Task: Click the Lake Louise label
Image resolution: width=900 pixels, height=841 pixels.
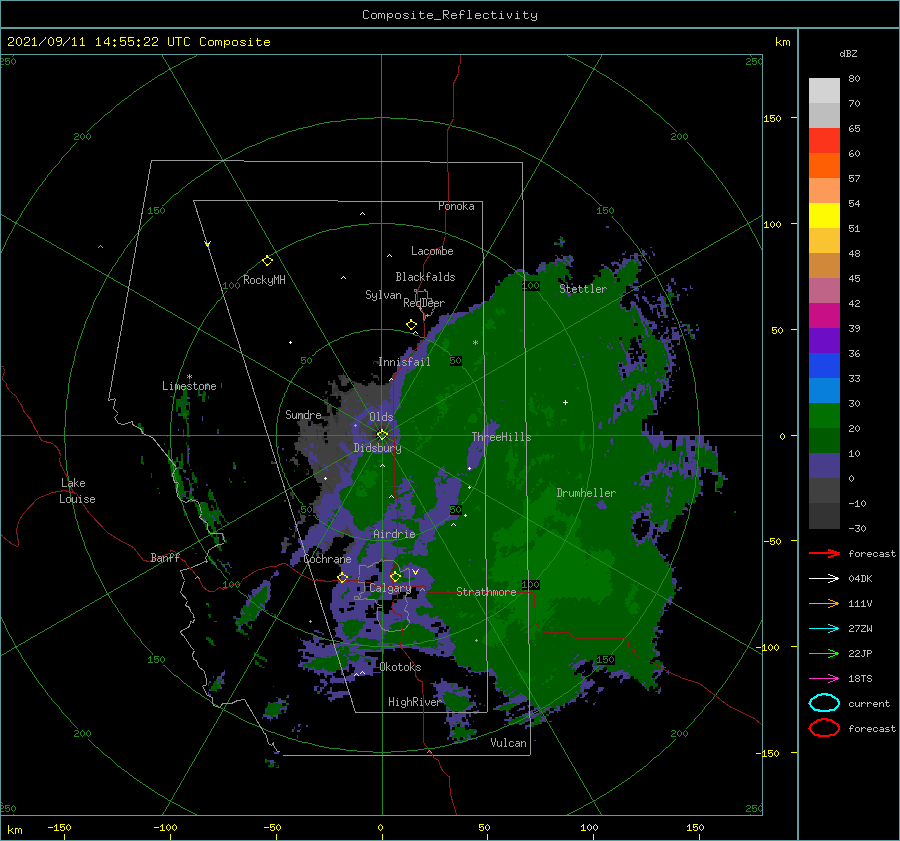Action: click(x=77, y=491)
